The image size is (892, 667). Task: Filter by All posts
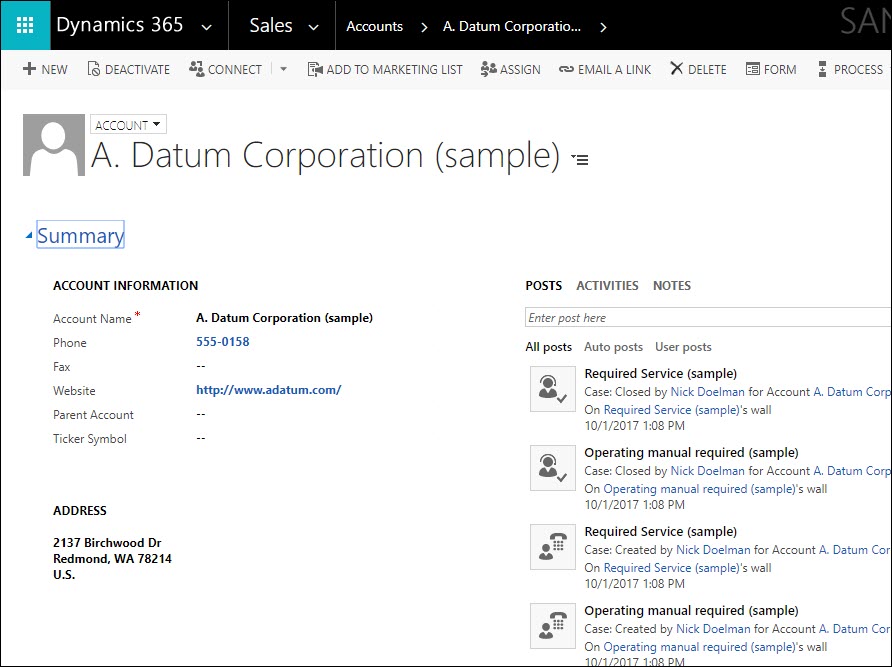click(548, 347)
